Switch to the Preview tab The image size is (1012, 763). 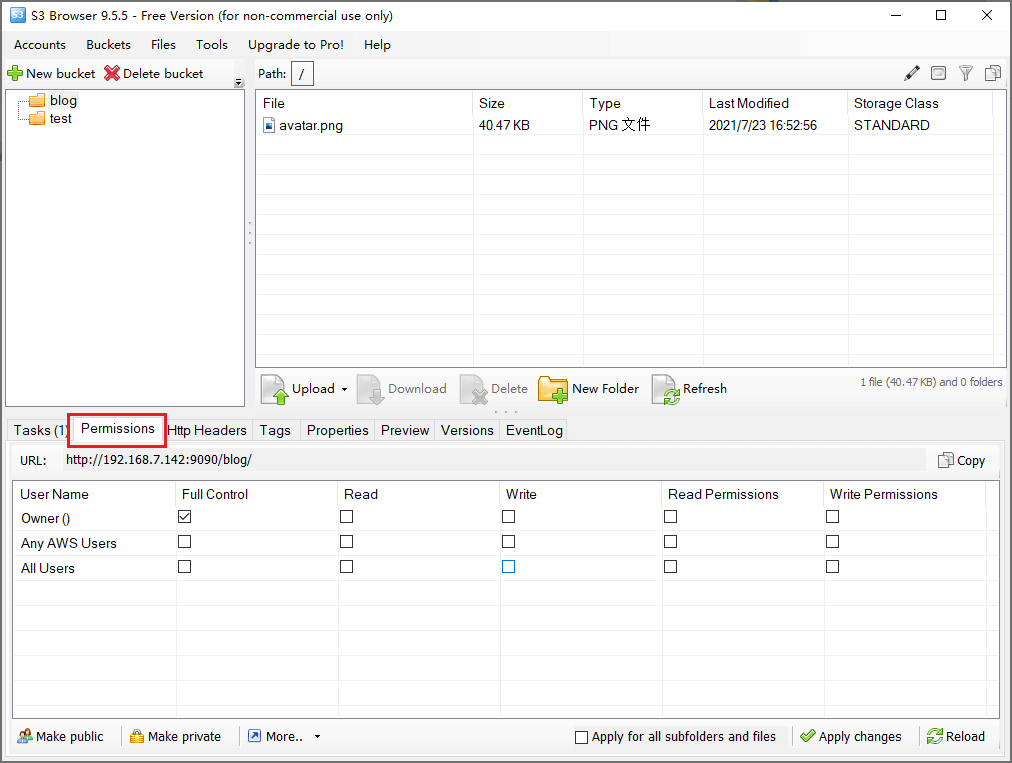click(405, 431)
